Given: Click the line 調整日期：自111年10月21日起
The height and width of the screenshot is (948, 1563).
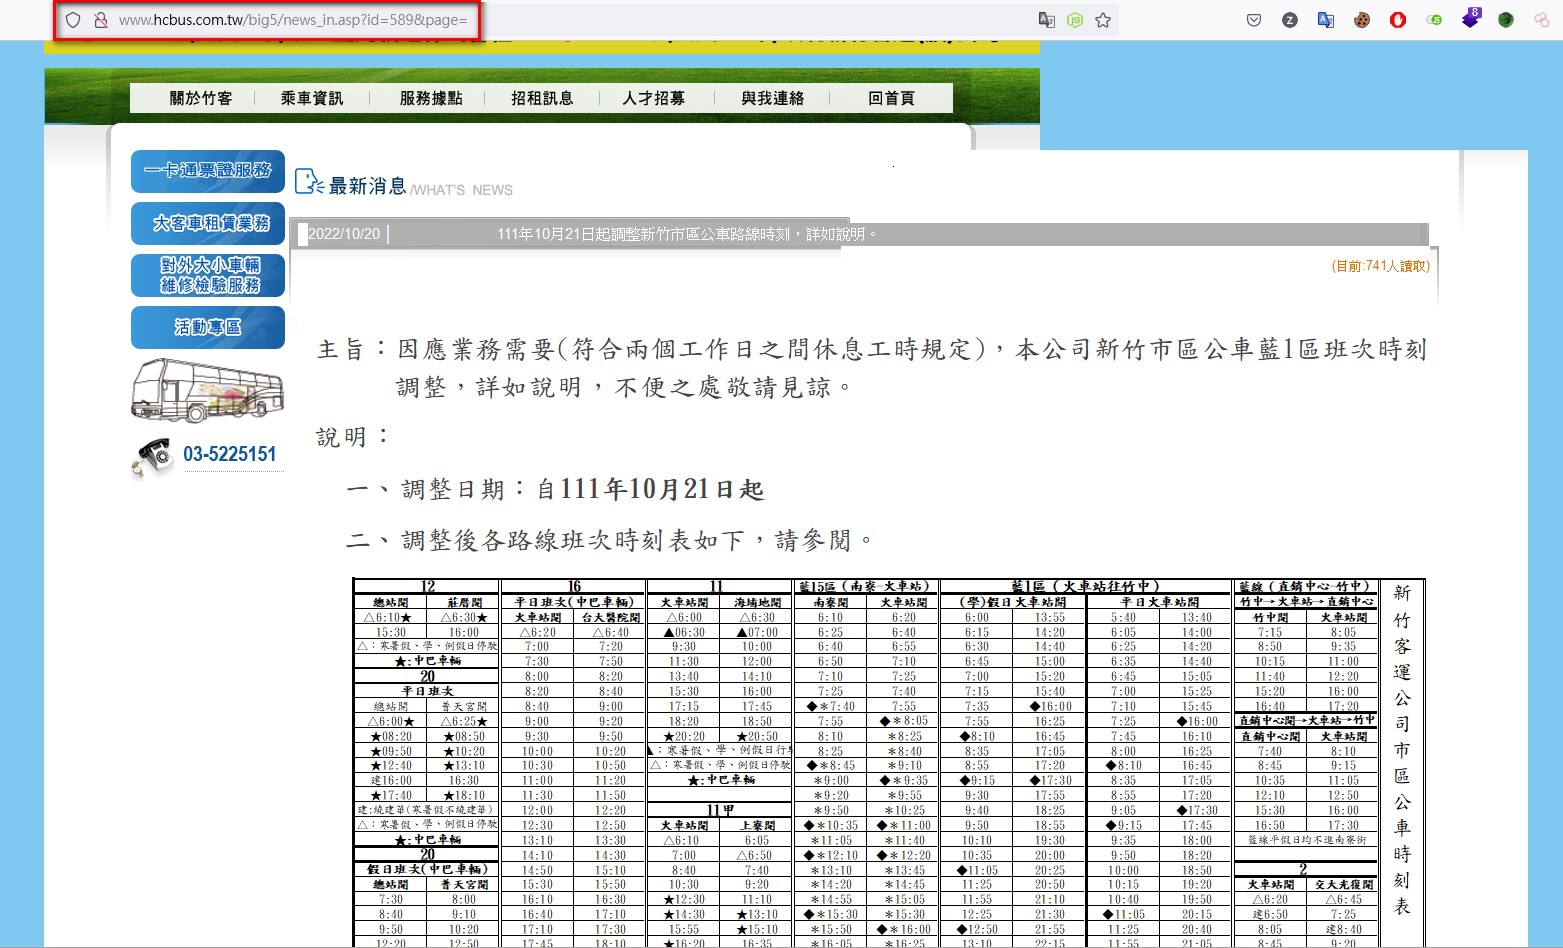Looking at the screenshot, I should (555, 489).
